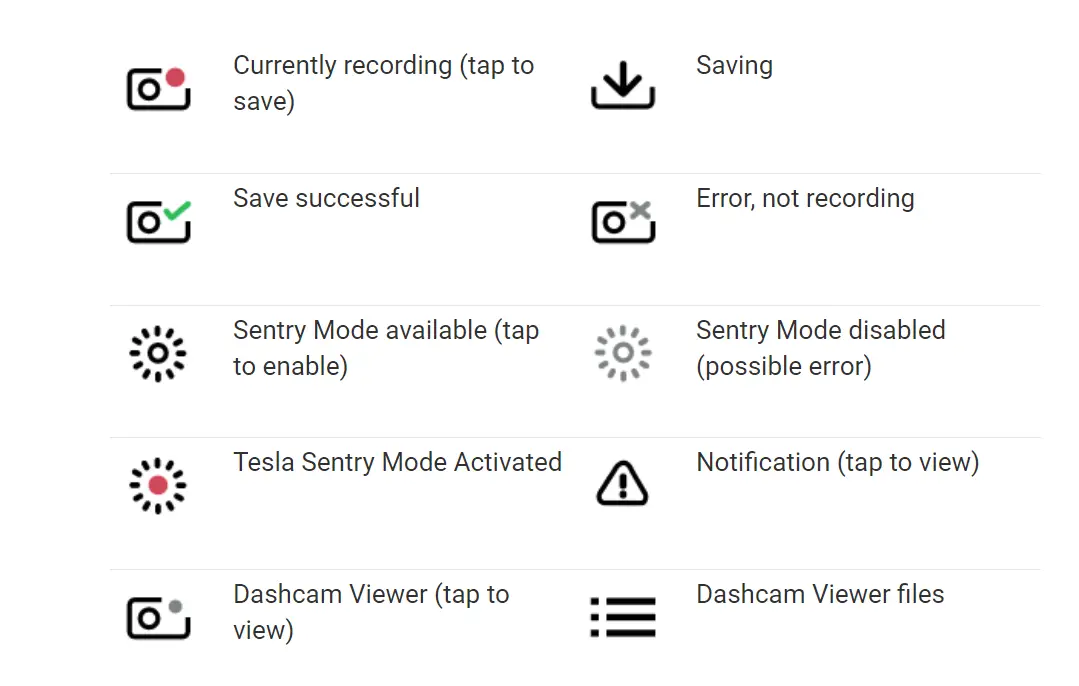Click the error not recording camera icon
Image resolution: width=1079 pixels, height=686 pixels.
[x=623, y=221]
